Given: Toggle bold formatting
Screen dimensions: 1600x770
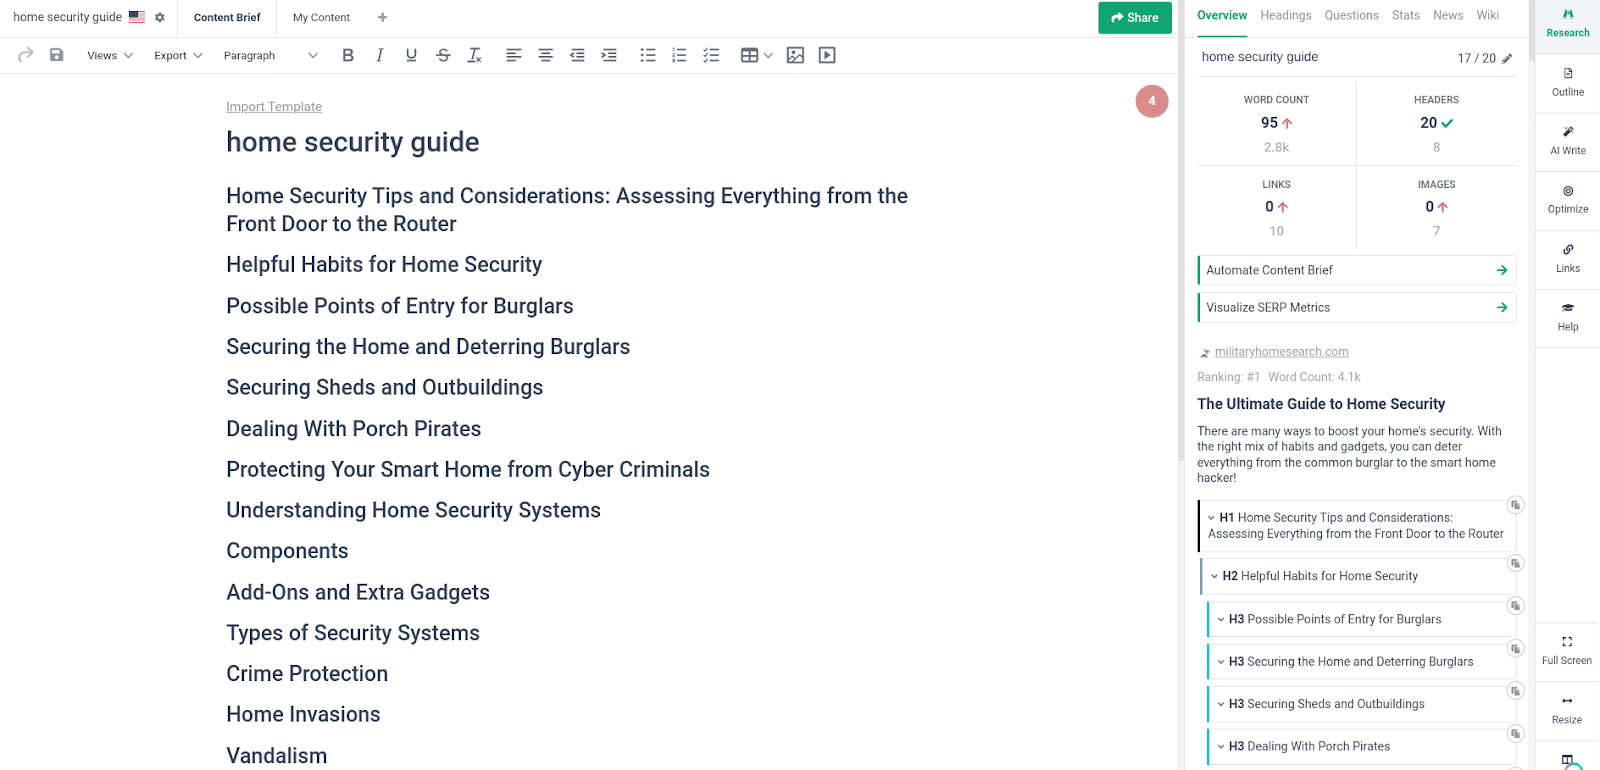Looking at the screenshot, I should pyautogui.click(x=348, y=55).
